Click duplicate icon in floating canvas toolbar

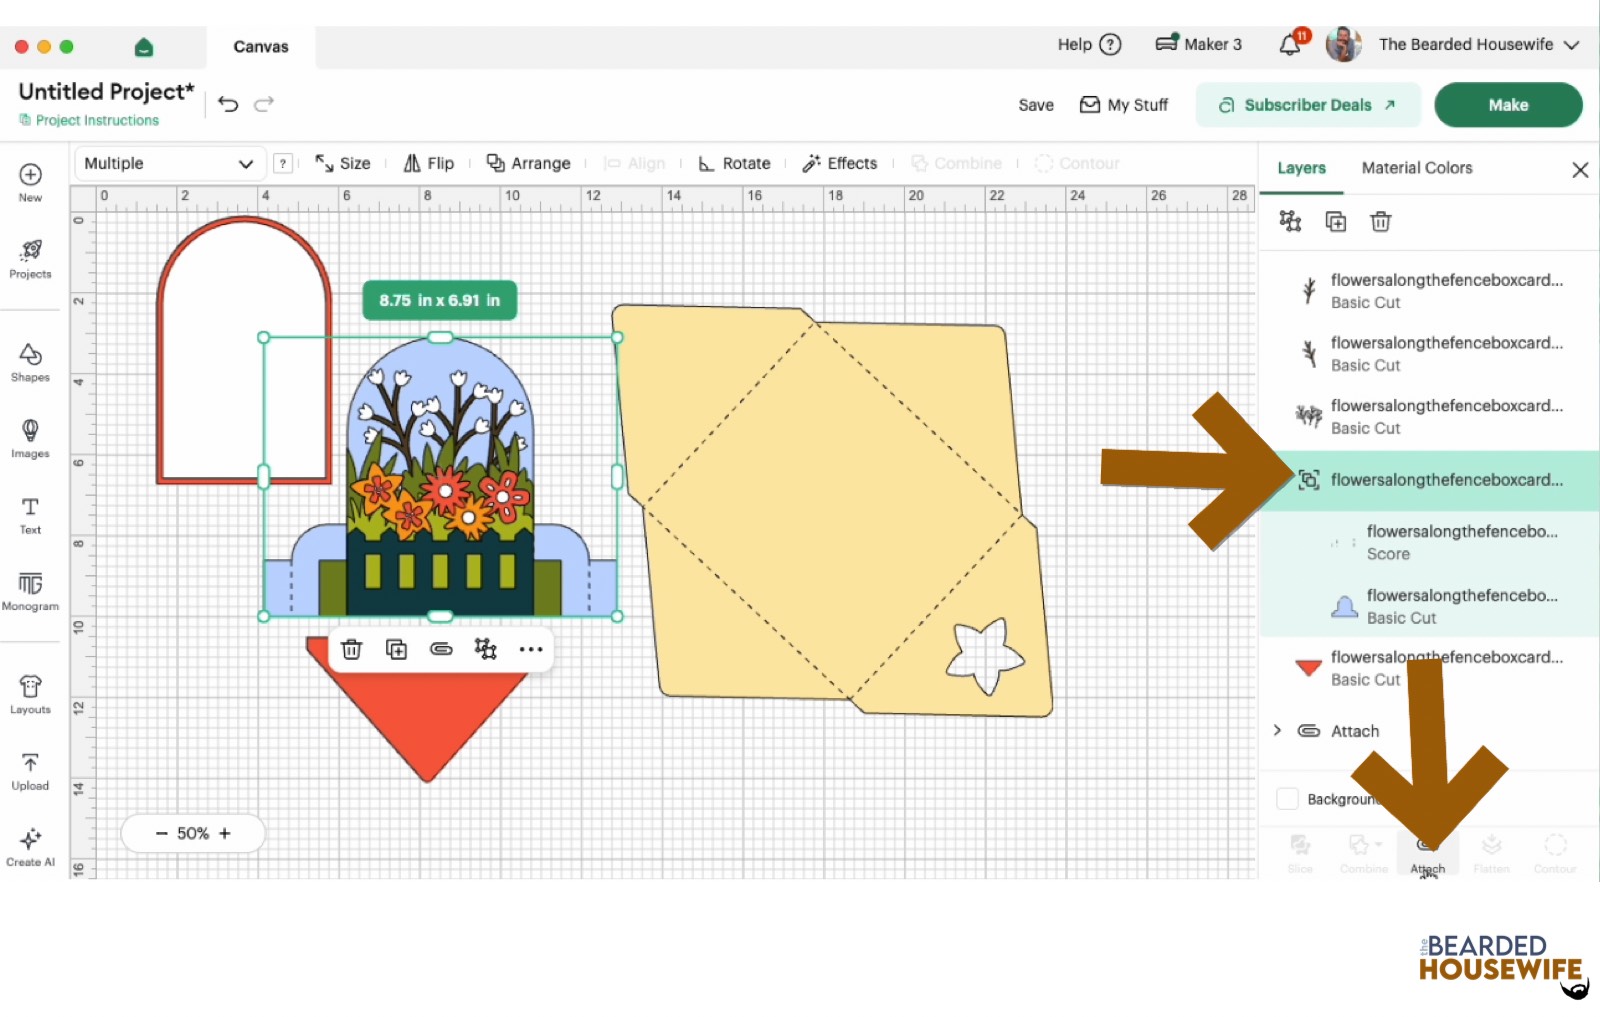coord(396,649)
